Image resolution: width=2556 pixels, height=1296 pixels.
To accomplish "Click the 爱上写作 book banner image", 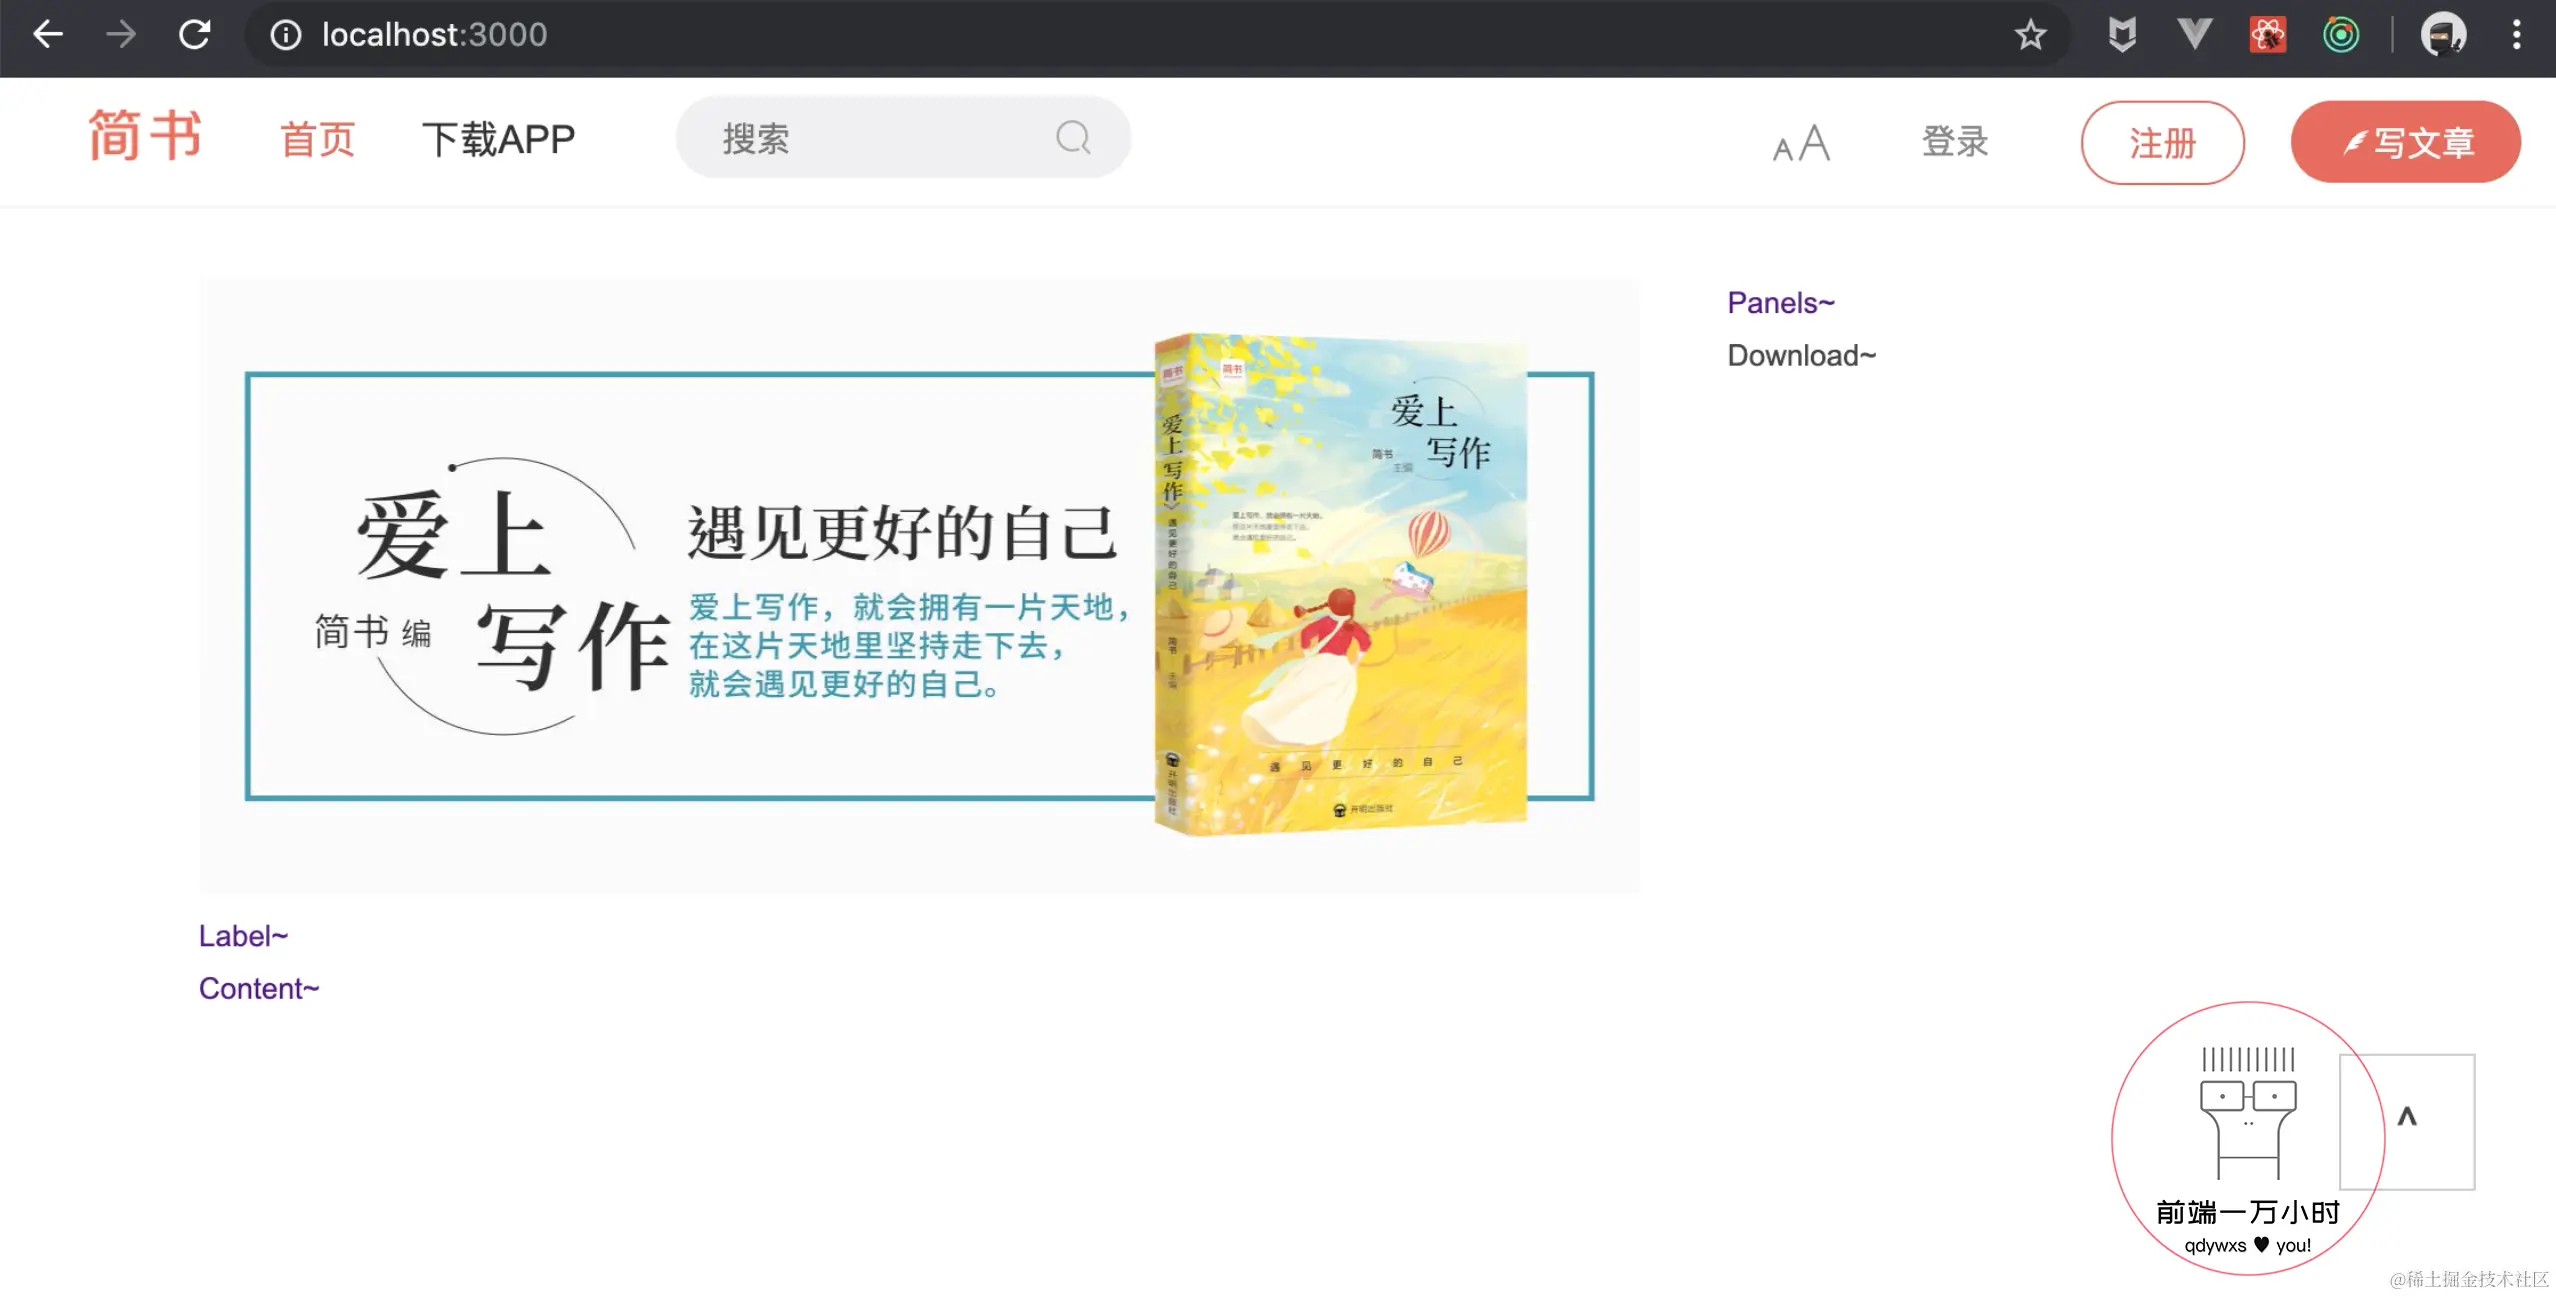I will tap(919, 585).
